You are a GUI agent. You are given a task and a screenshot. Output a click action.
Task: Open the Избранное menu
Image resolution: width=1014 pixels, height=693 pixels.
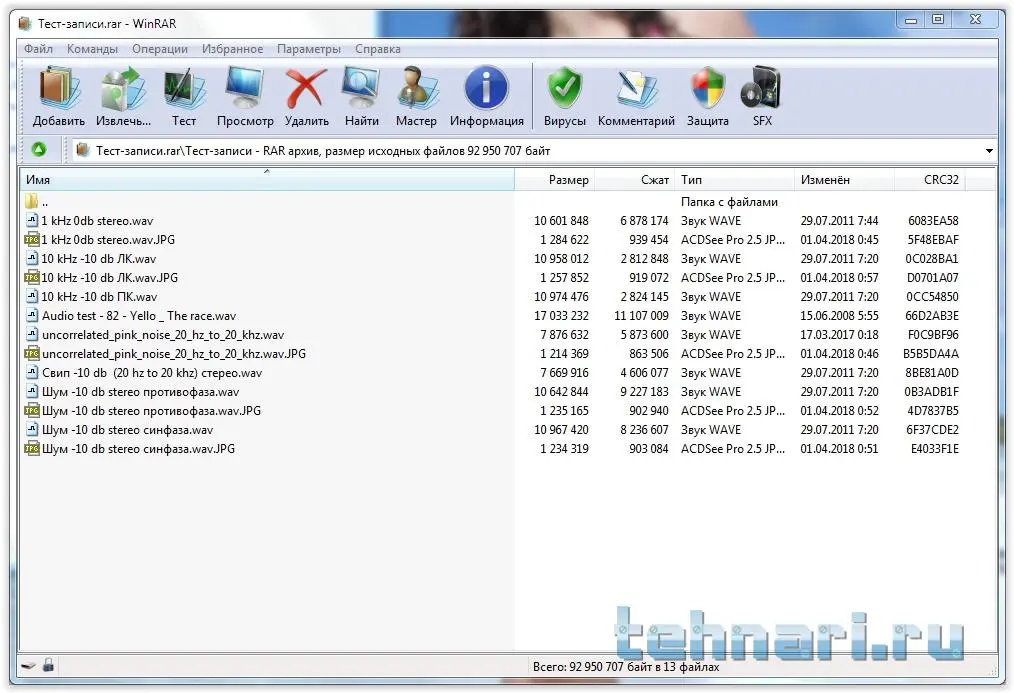point(232,49)
